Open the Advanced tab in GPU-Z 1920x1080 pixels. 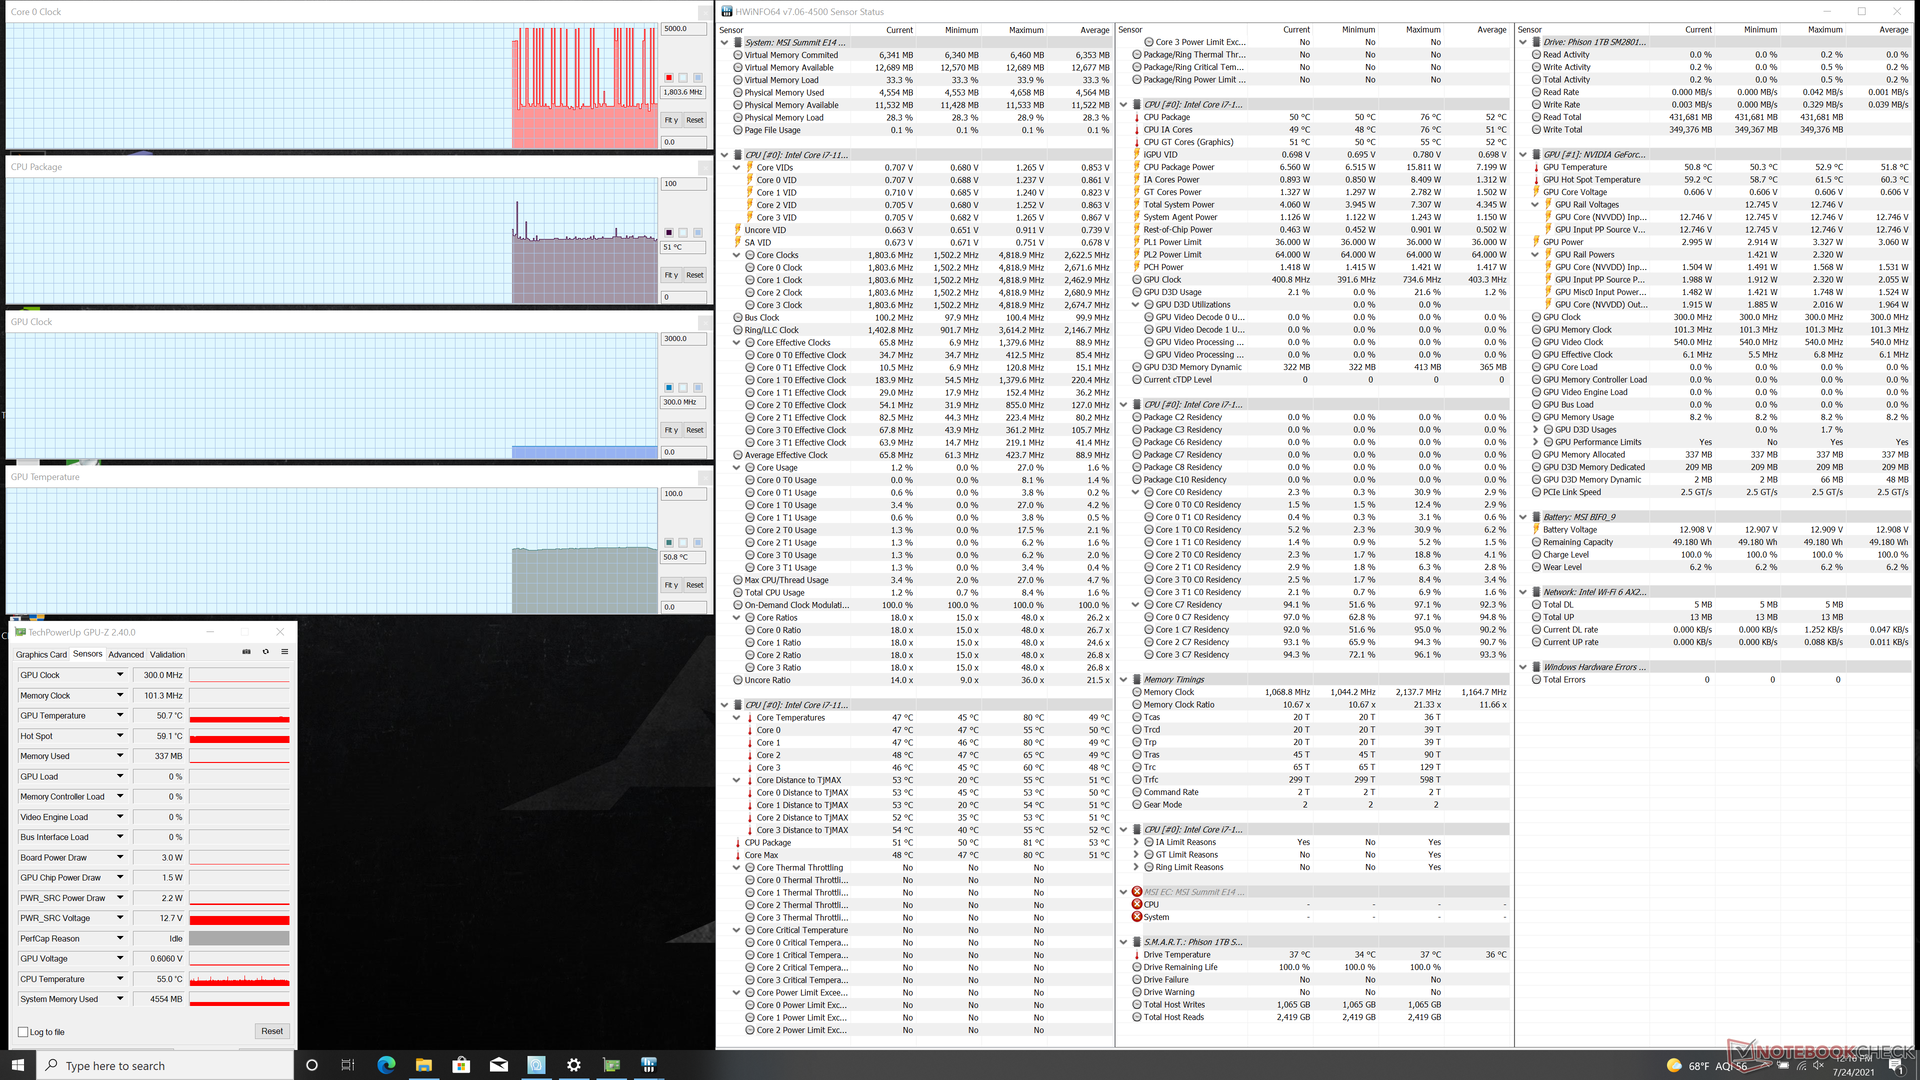[x=126, y=655]
